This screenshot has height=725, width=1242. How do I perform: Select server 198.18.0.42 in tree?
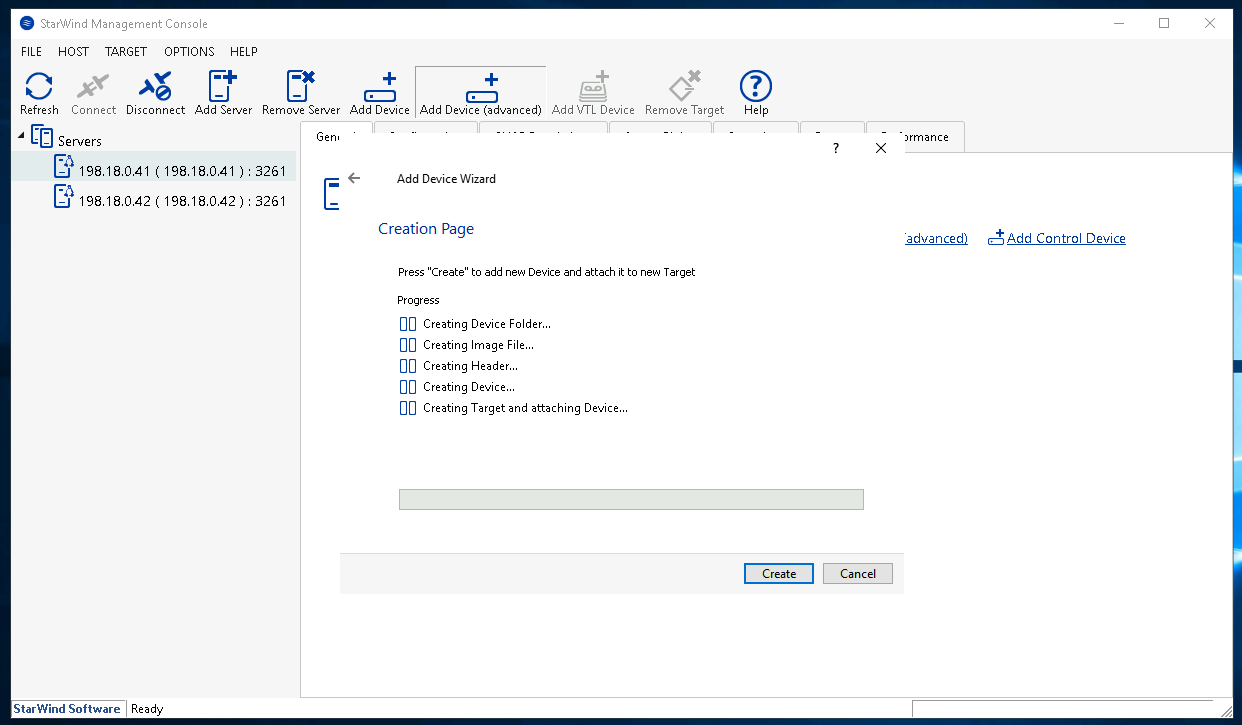pos(182,201)
